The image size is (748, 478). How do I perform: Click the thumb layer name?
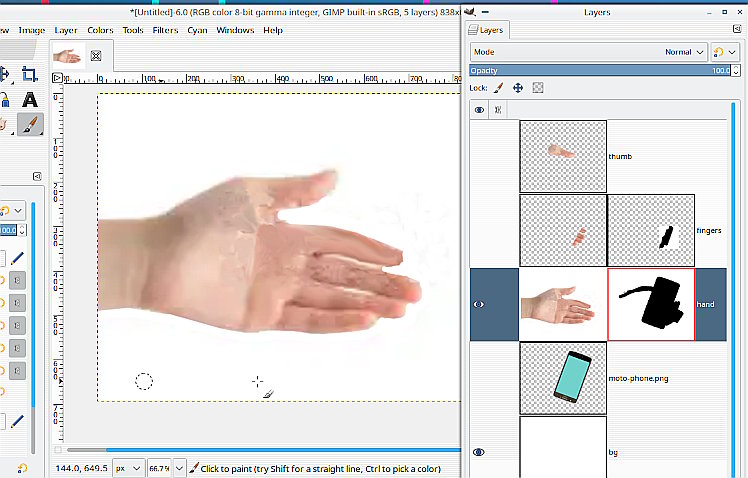(x=620, y=156)
